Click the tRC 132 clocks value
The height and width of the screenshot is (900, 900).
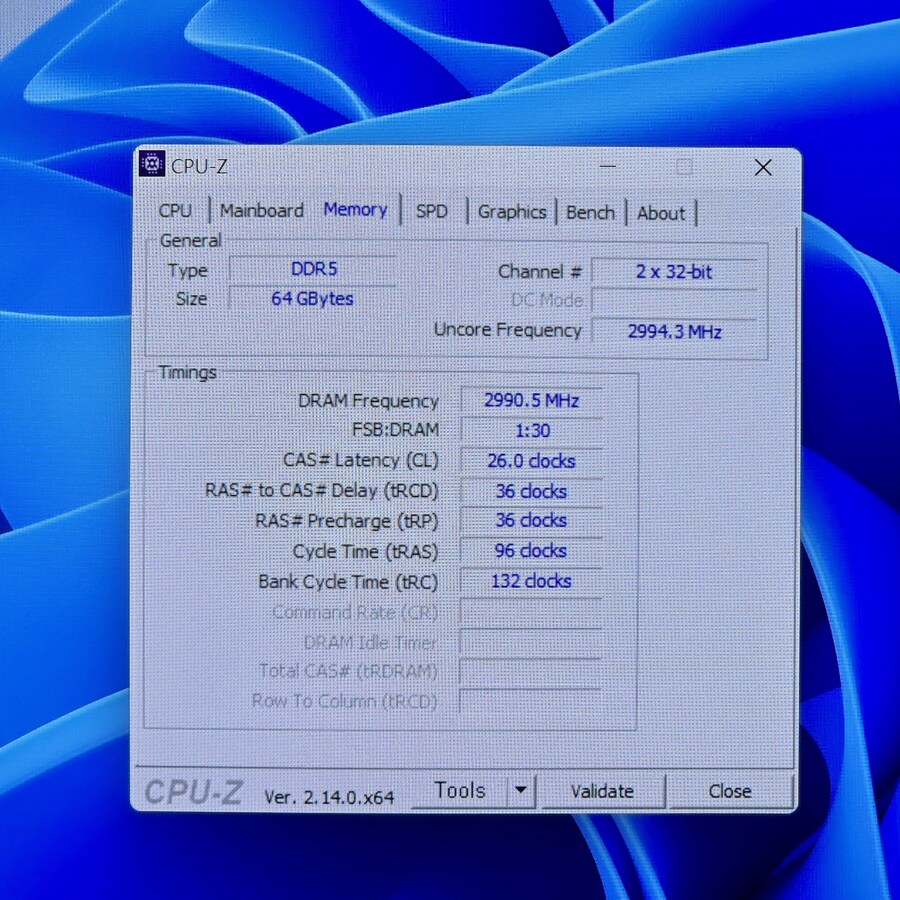click(532, 581)
